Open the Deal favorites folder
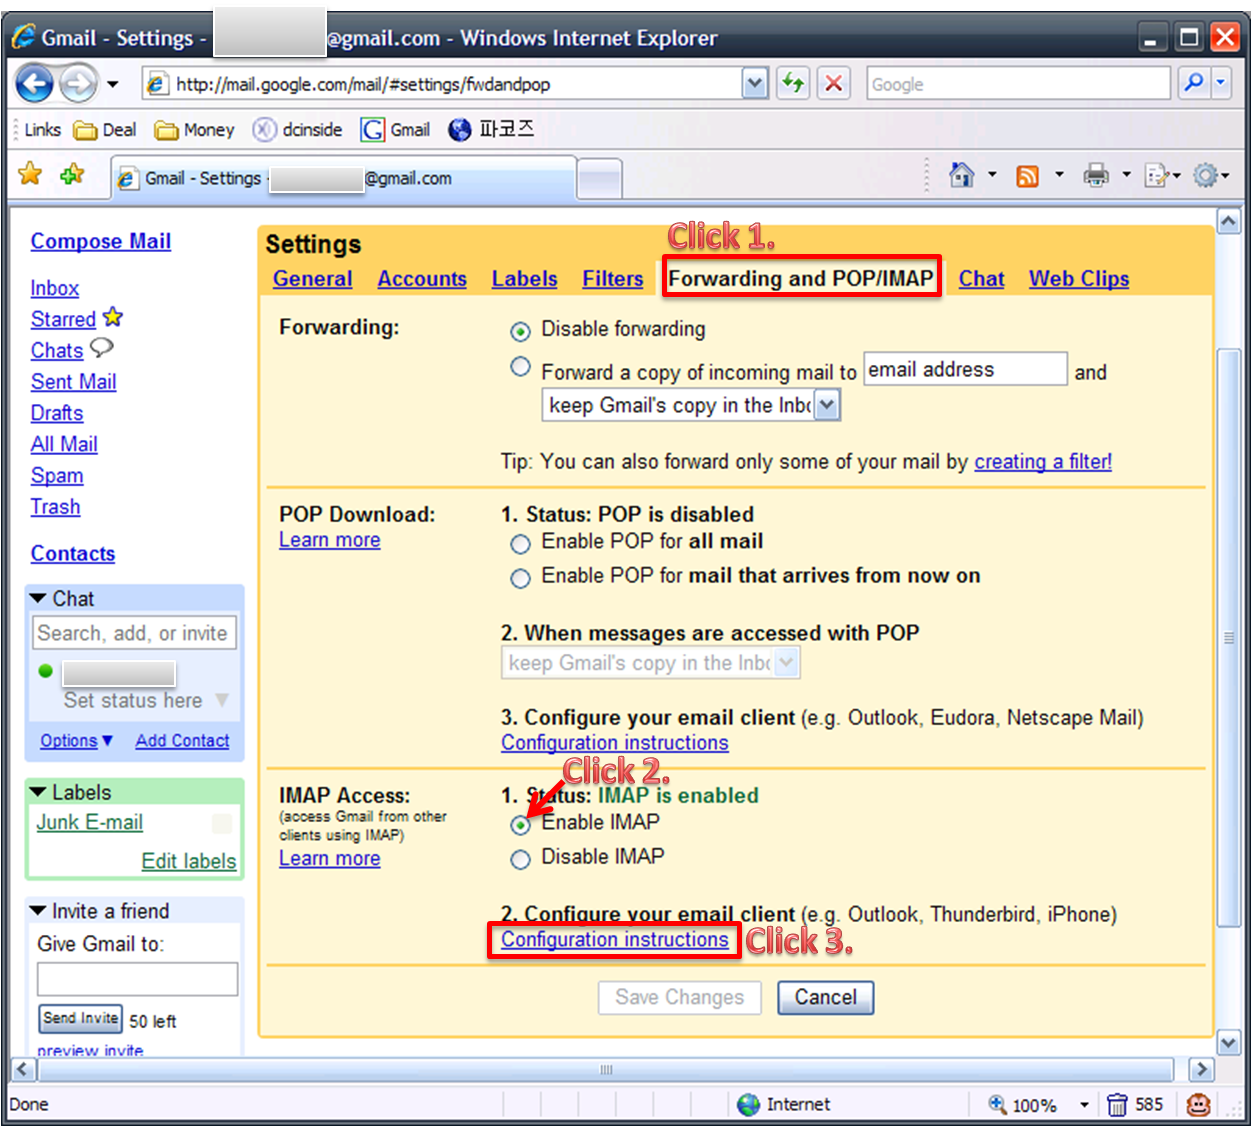Screen dimensions: 1252x1127 coord(105,130)
